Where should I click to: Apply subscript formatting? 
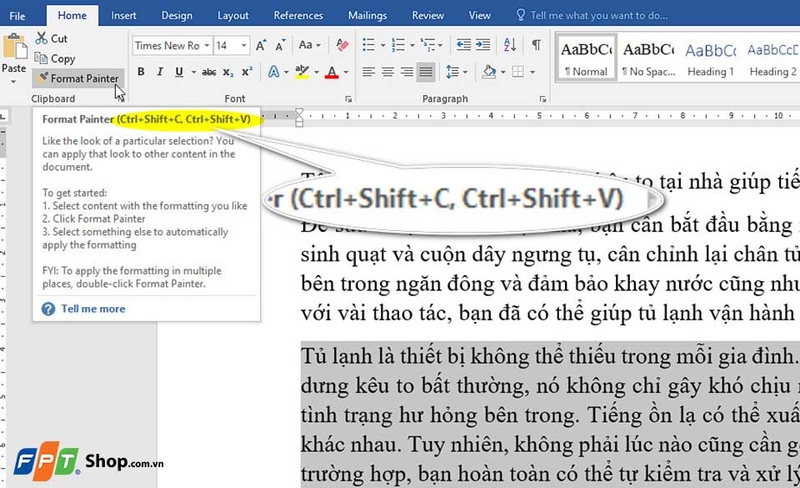pyautogui.click(x=228, y=72)
